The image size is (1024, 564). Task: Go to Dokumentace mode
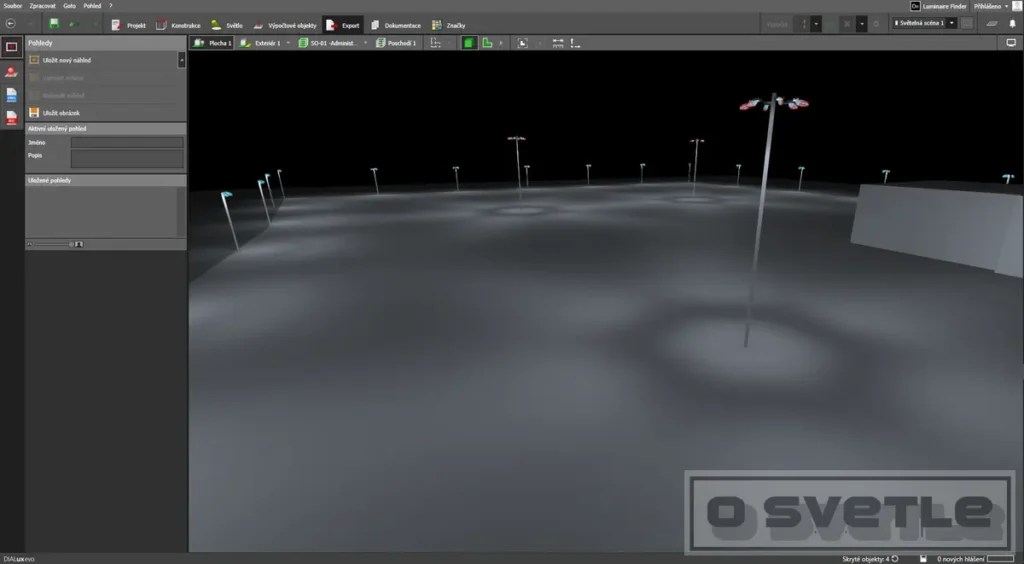tap(396, 25)
